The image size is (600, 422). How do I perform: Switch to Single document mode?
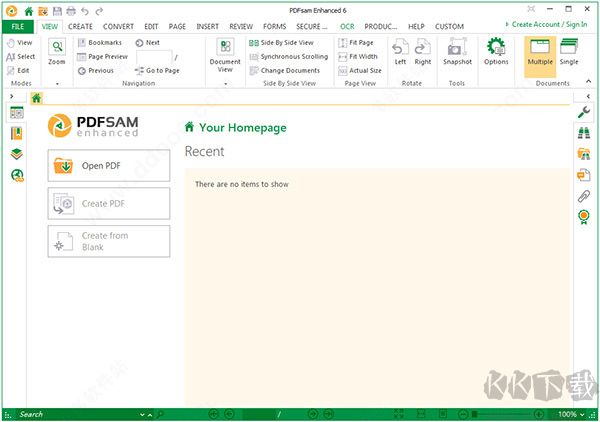(569, 51)
